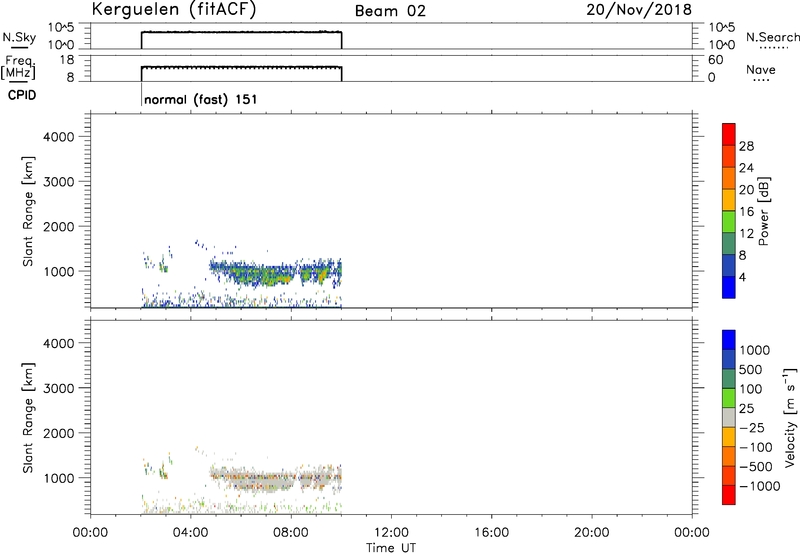Click the -1000 velocity colorbar label

(x=759, y=486)
